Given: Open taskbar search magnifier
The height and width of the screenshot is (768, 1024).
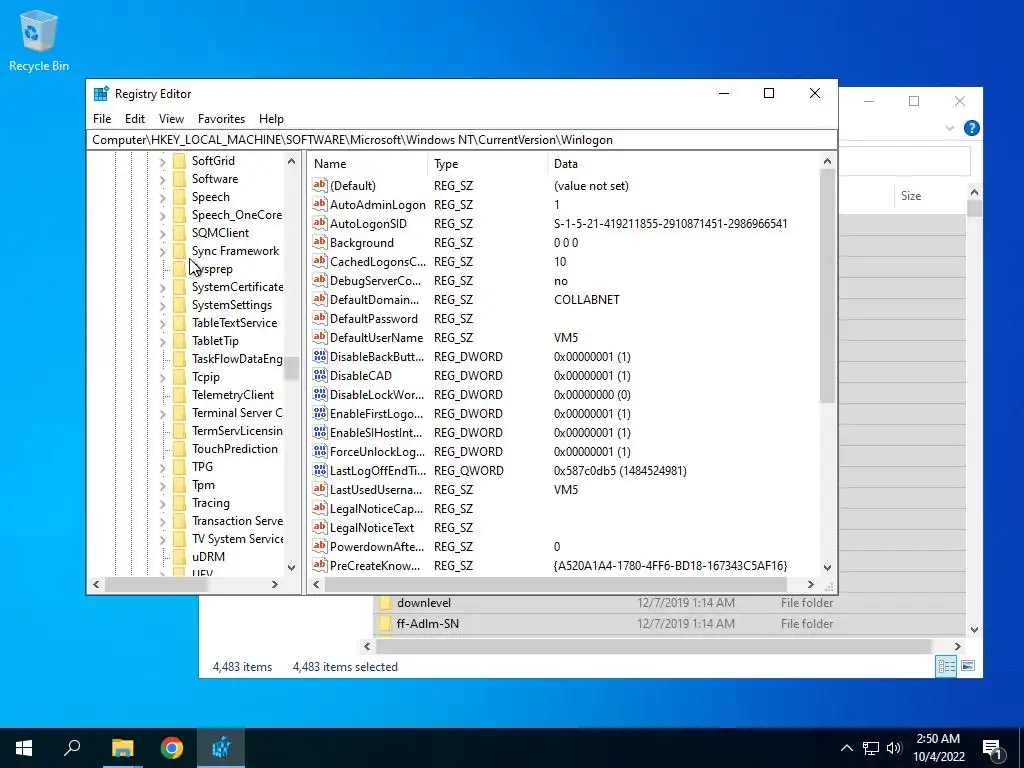Looking at the screenshot, I should [72, 748].
